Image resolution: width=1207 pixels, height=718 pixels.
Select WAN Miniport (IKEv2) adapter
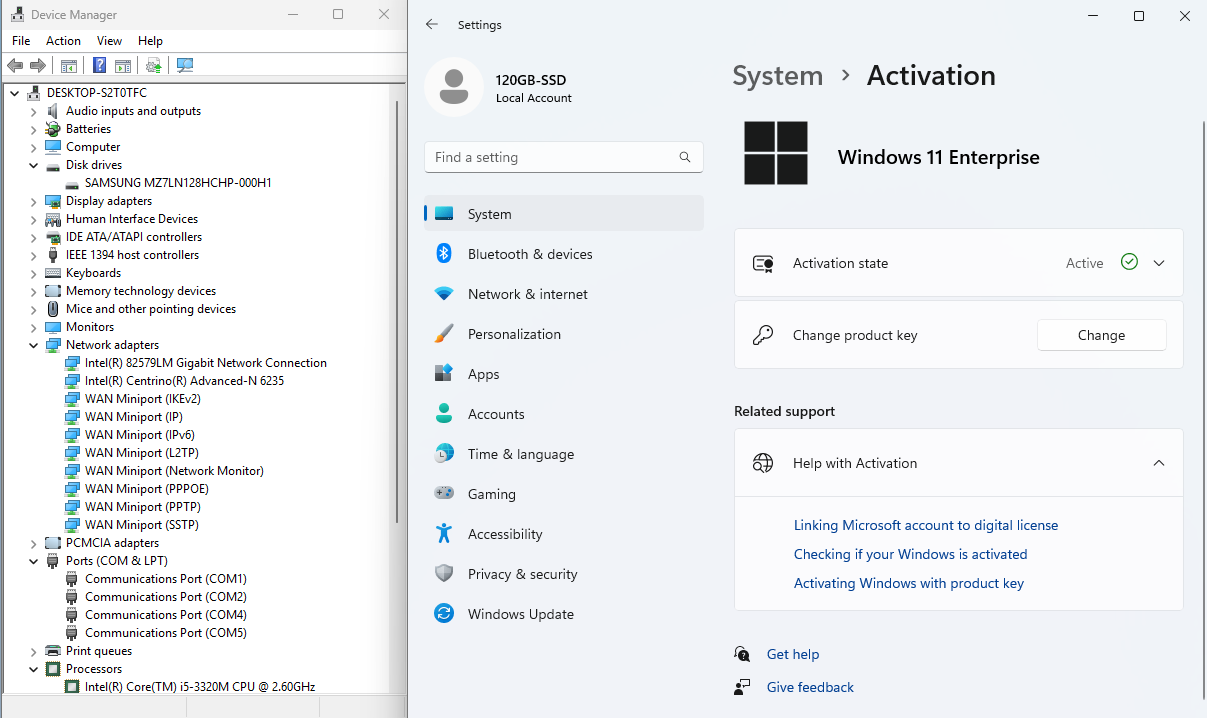point(143,399)
